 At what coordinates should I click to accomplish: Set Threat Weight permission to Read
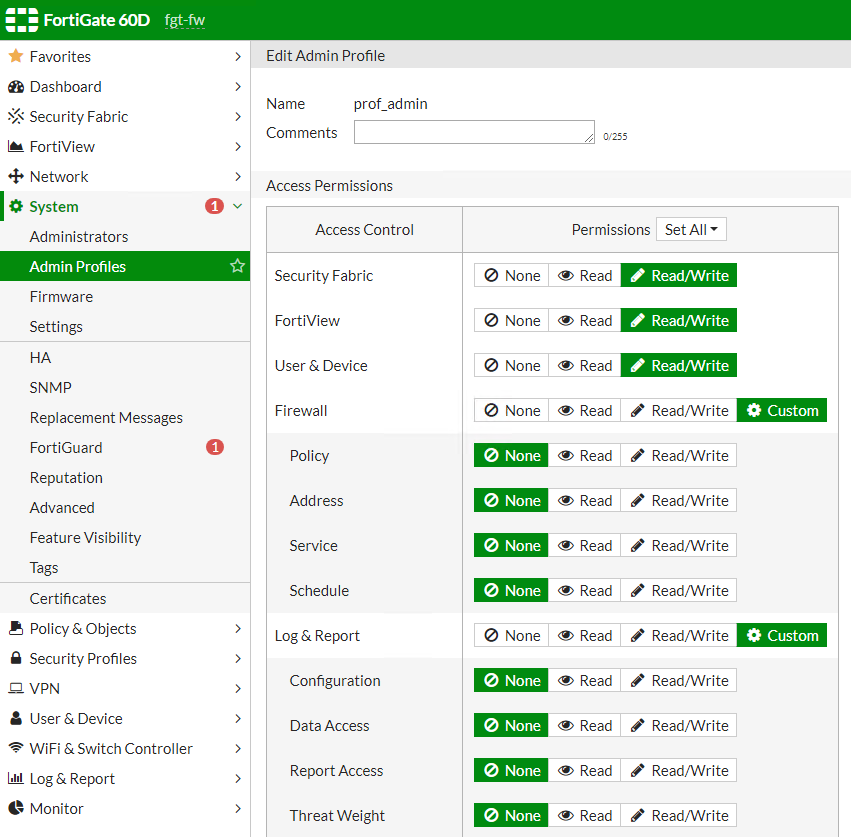tap(585, 816)
